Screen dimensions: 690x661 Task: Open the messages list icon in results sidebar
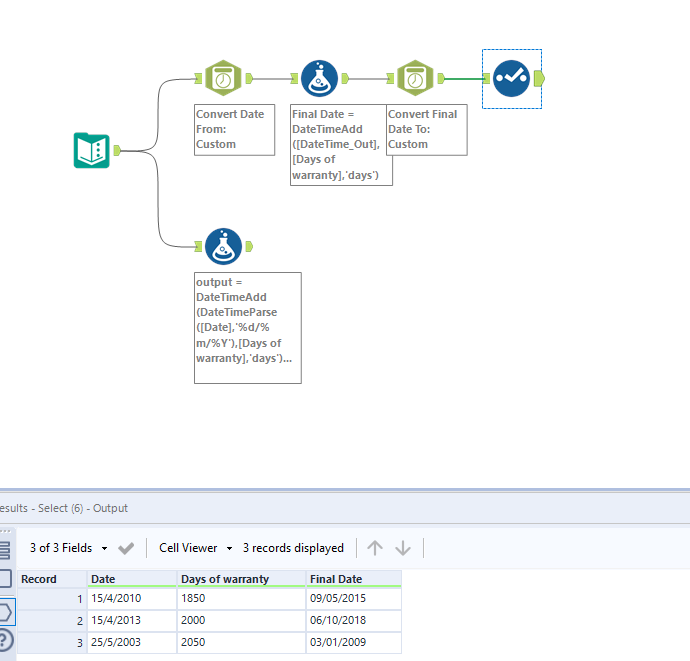tap(5, 550)
